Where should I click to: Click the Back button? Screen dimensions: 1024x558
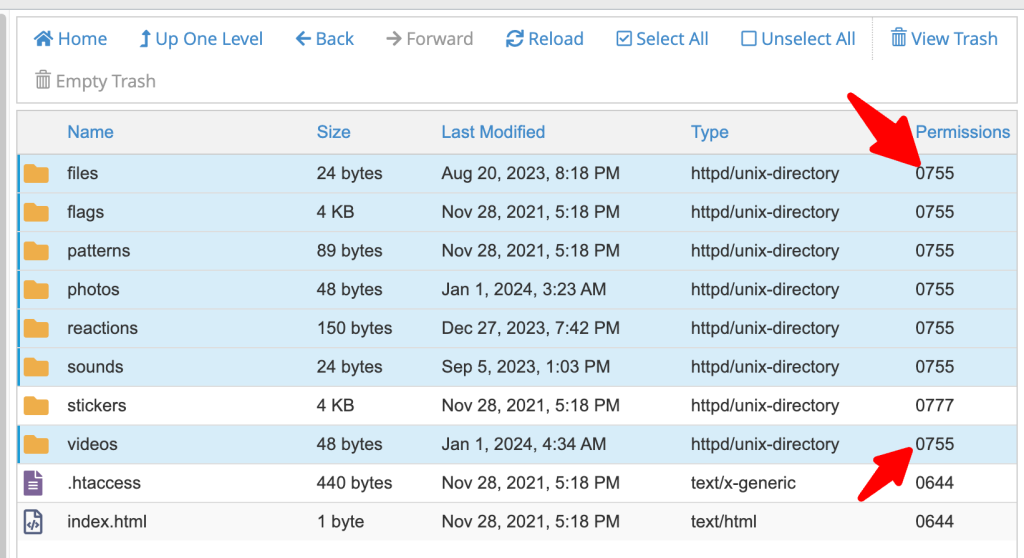325,39
